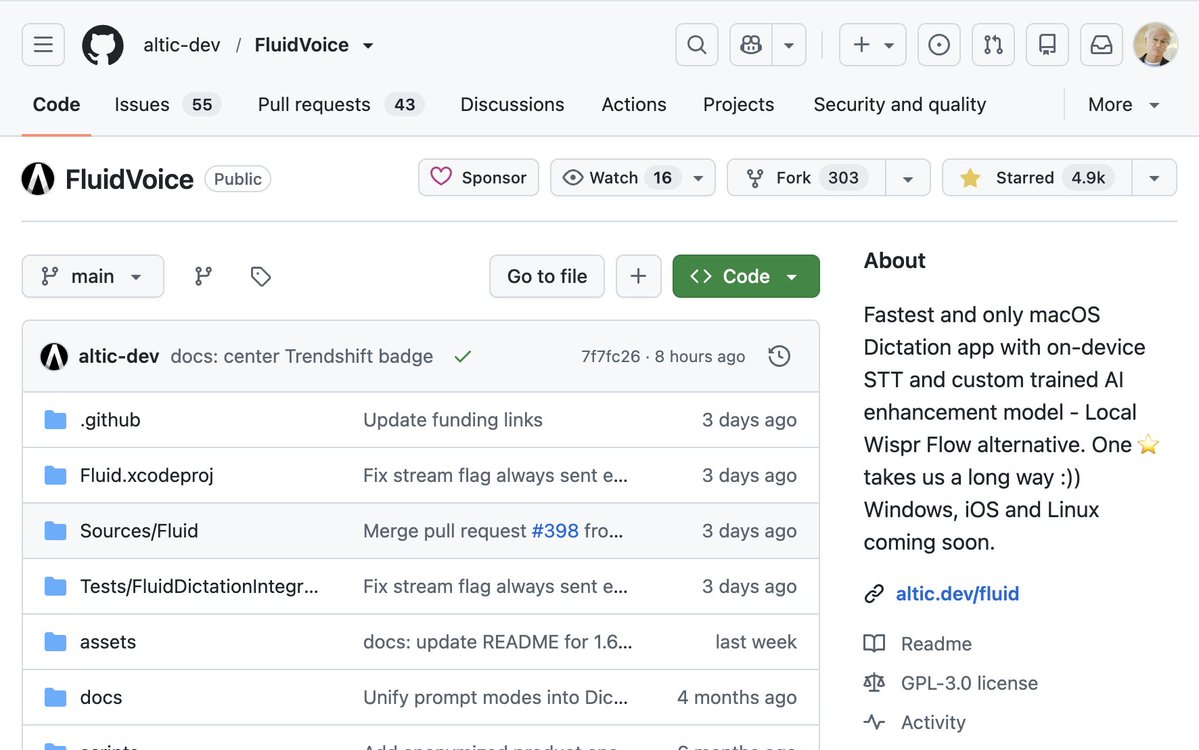Expand the More tabs dropdown
The image size is (1199, 750).
[1123, 104]
